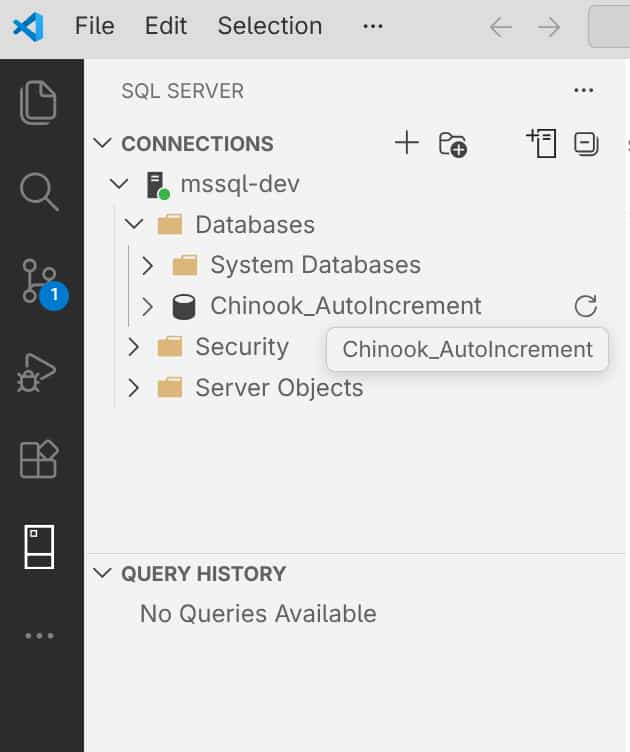This screenshot has height=752, width=630.
Task: Click the System Databases folder icon
Action: coord(185,265)
